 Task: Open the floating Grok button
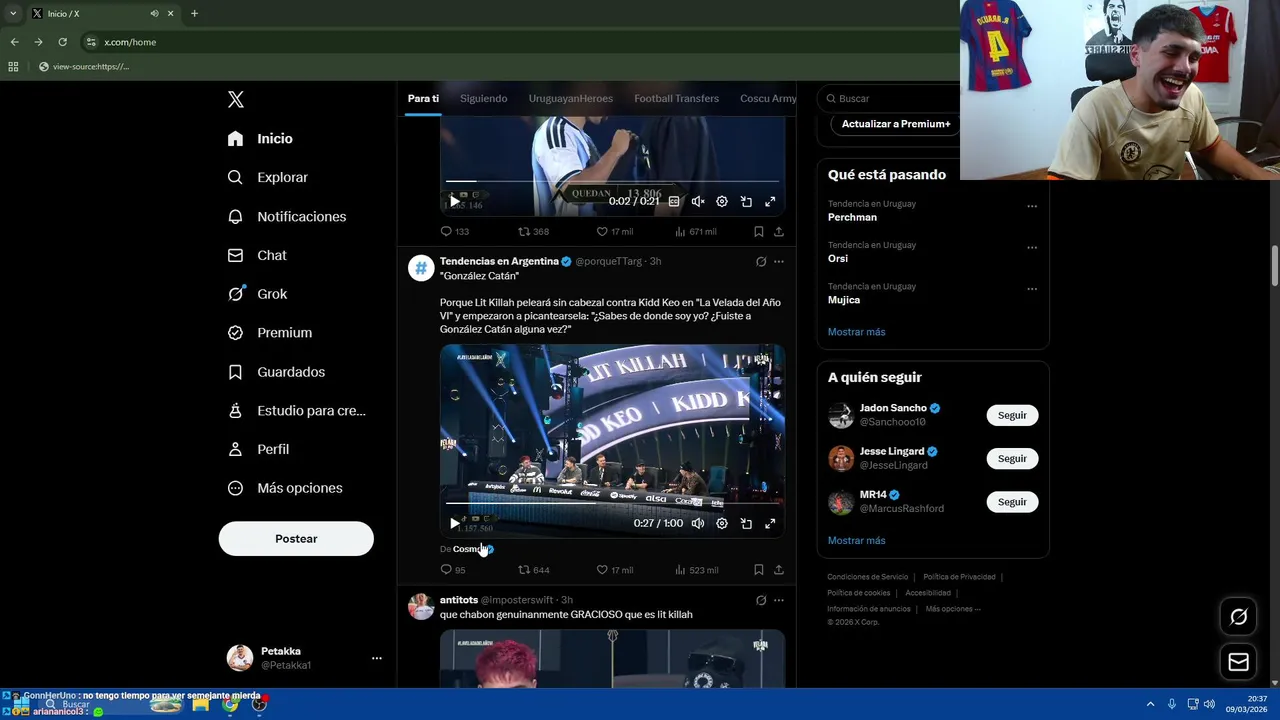1238,617
